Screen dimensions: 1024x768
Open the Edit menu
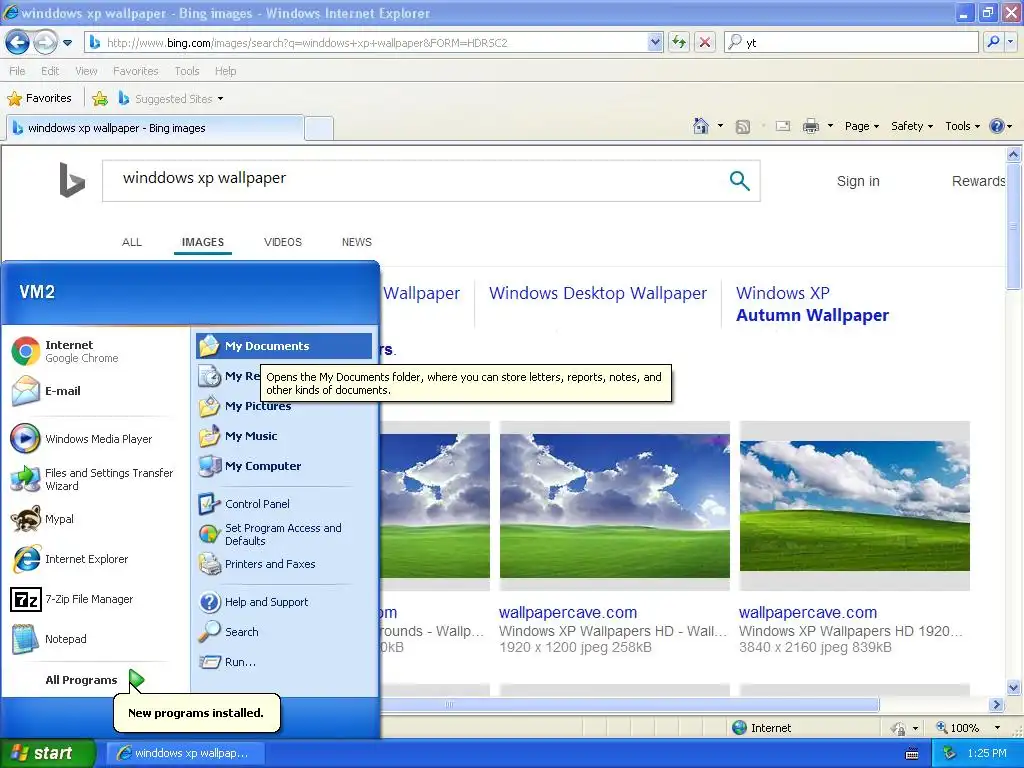(x=50, y=71)
